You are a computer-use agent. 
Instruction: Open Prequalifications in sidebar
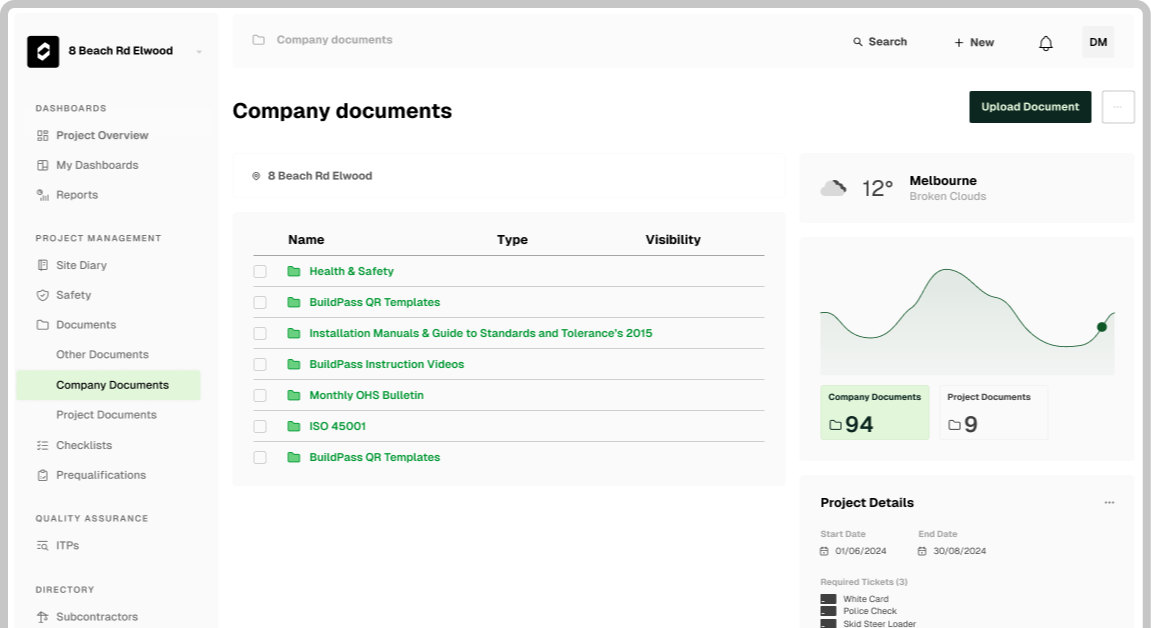coord(101,475)
